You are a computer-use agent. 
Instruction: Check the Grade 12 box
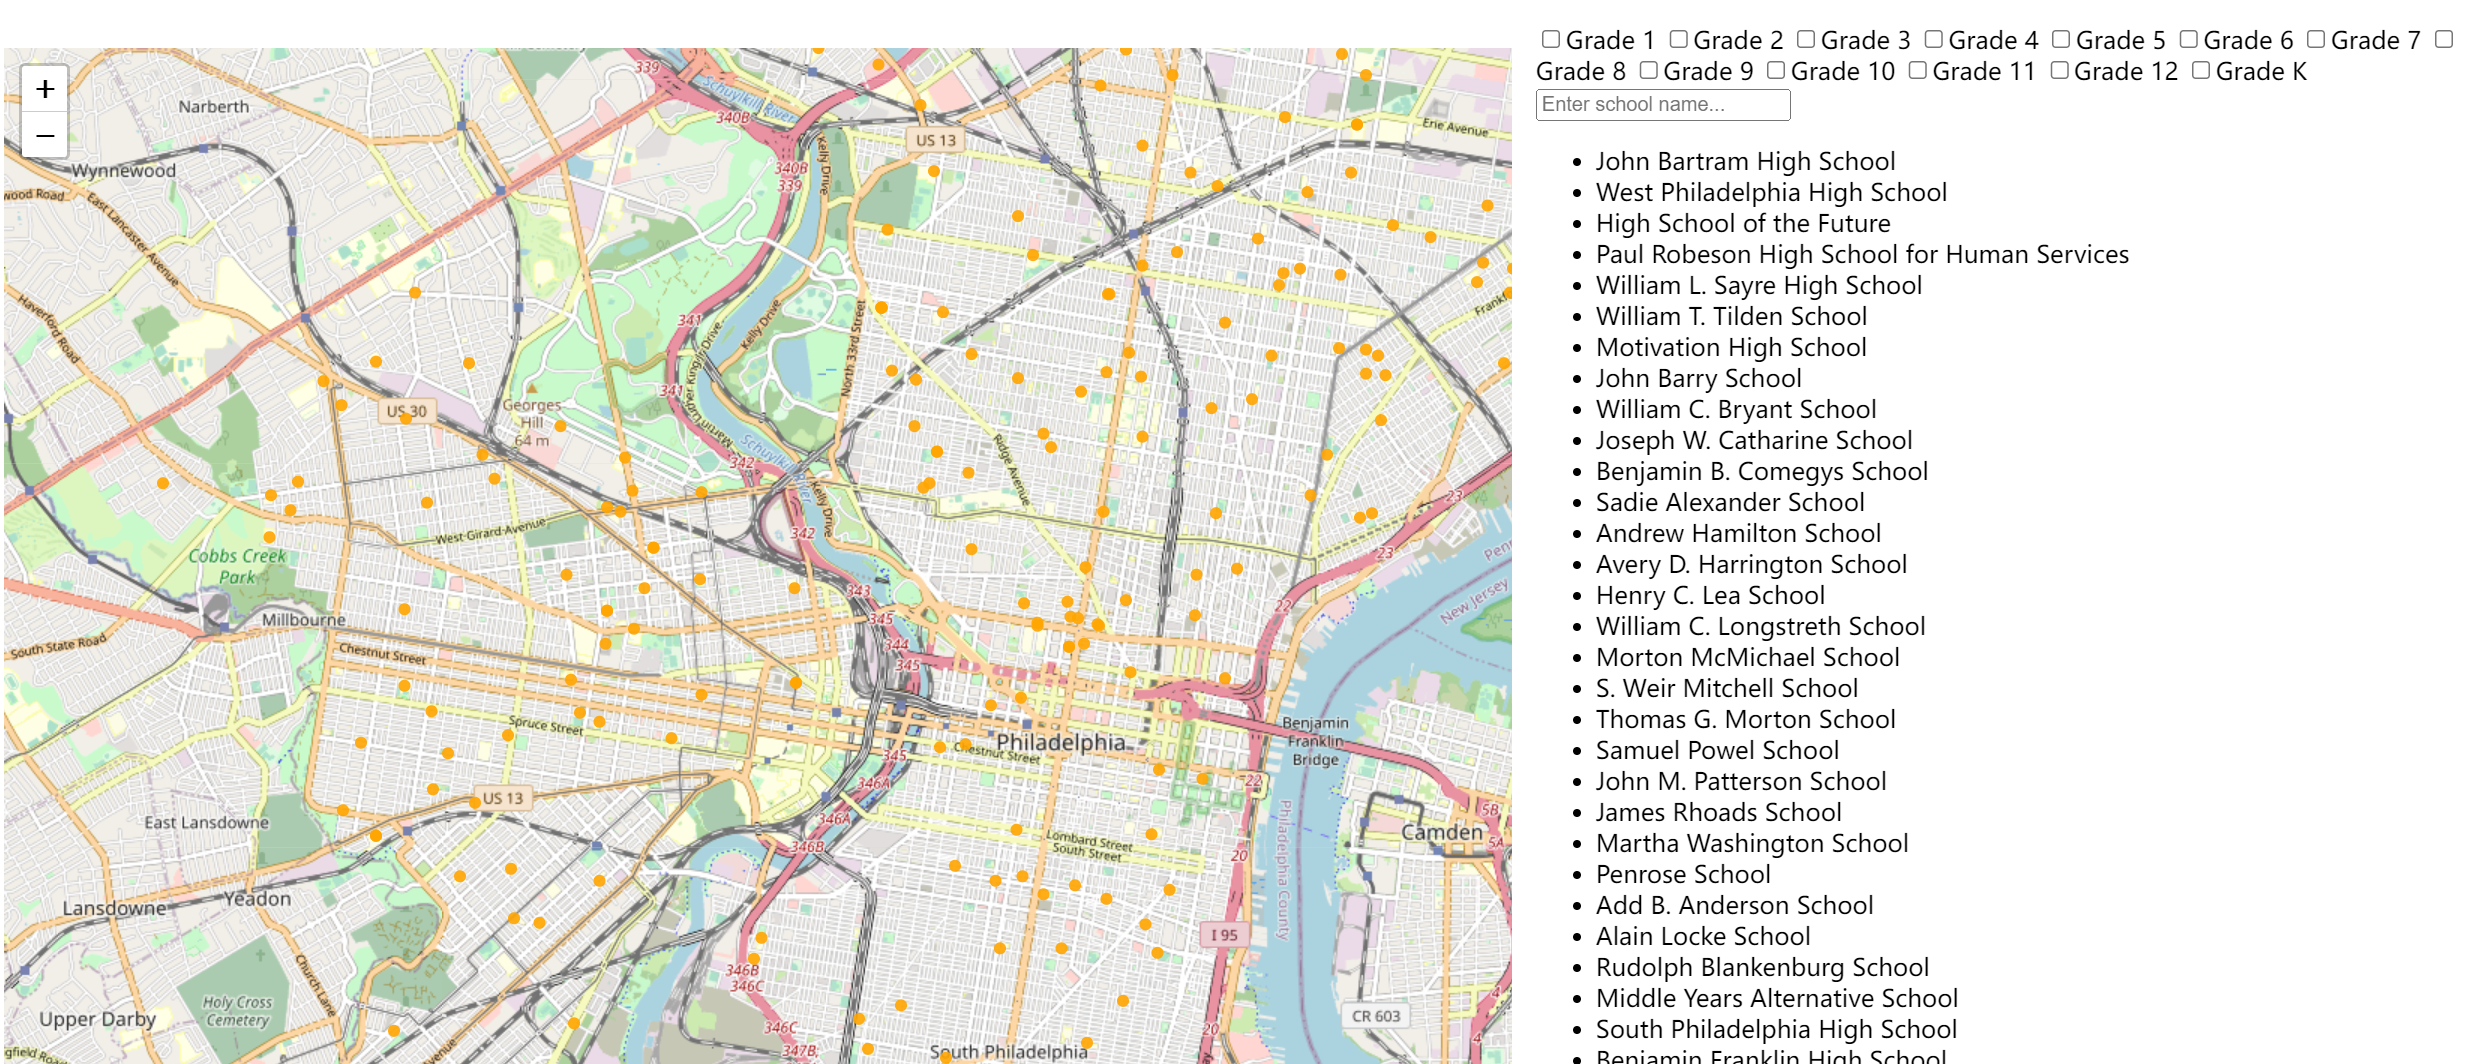click(x=2060, y=70)
